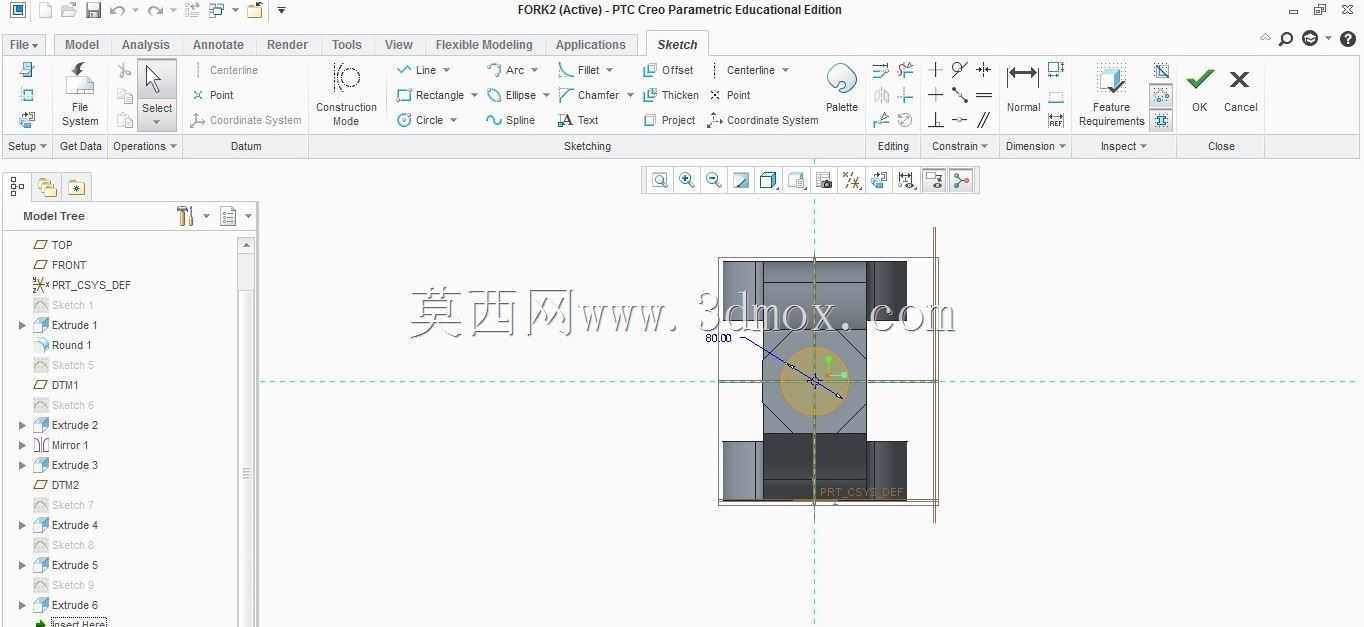Apply the Tangent constraint
Viewport: 1364px width, 627px height.
(959, 70)
